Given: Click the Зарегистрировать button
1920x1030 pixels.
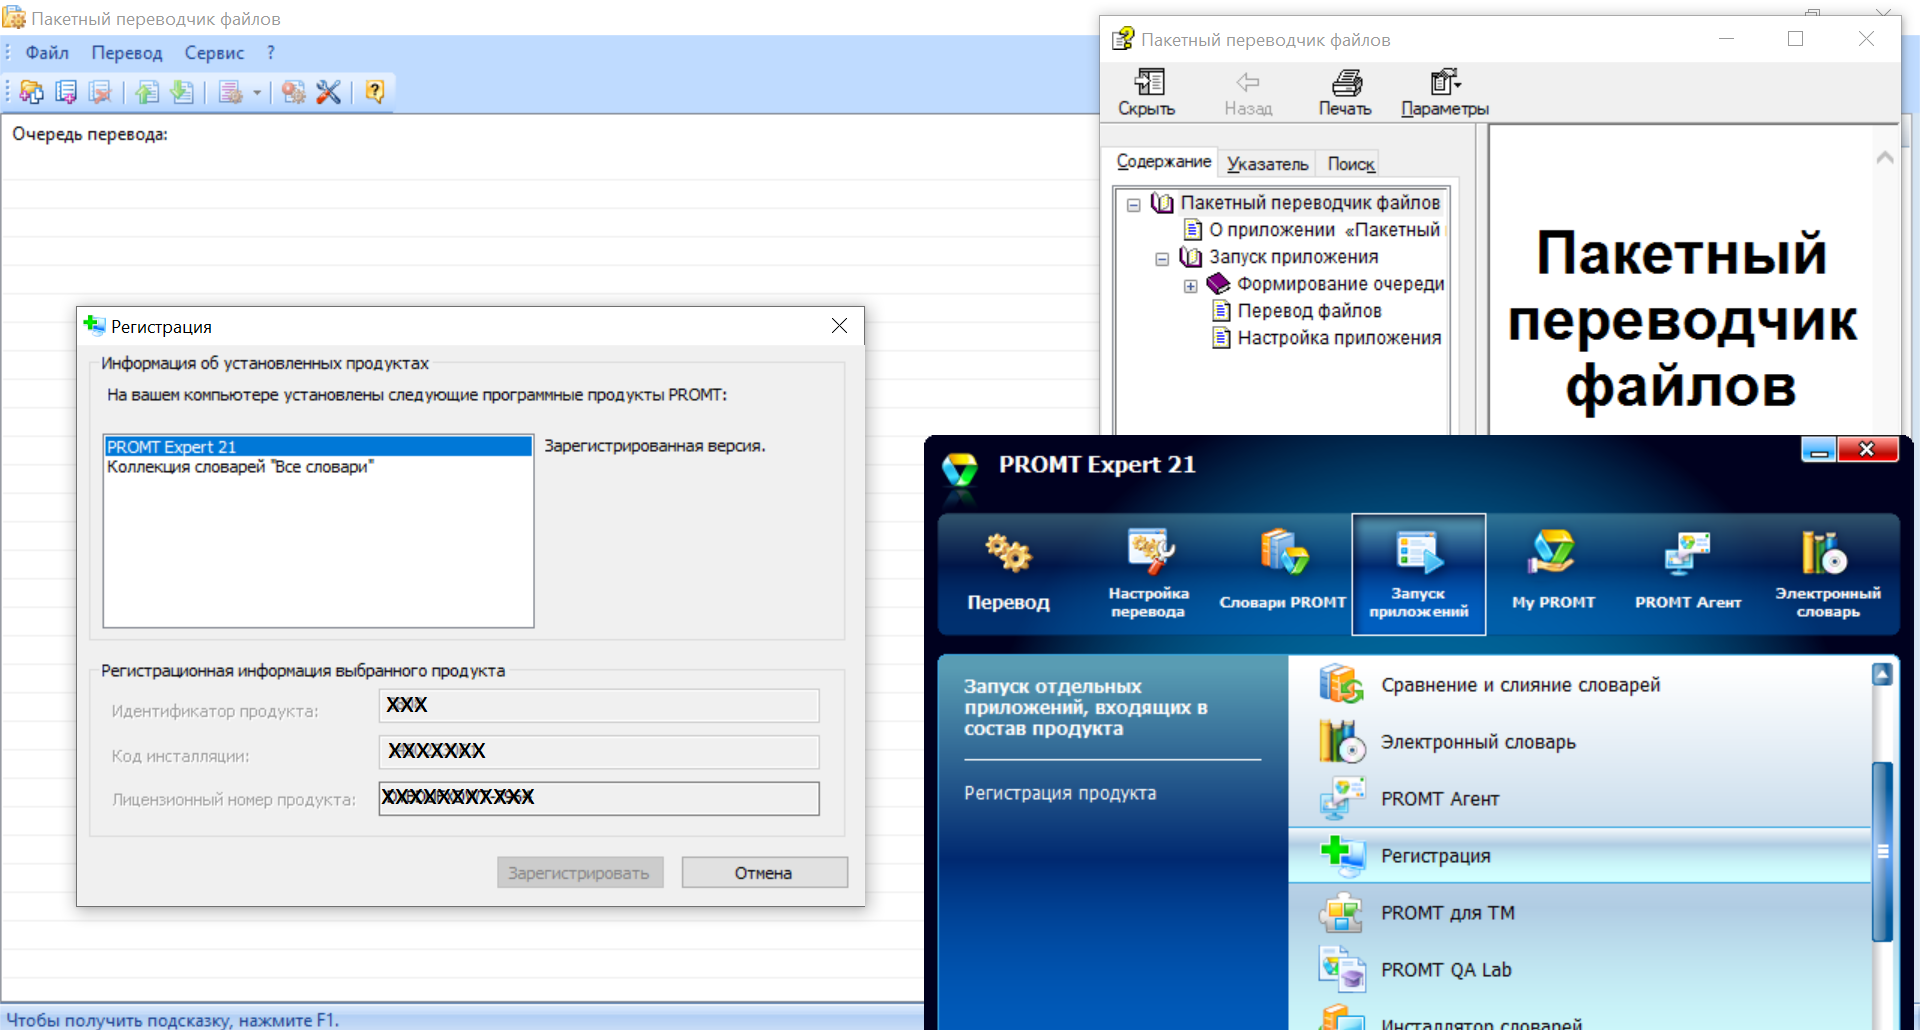Looking at the screenshot, I should (x=580, y=872).
